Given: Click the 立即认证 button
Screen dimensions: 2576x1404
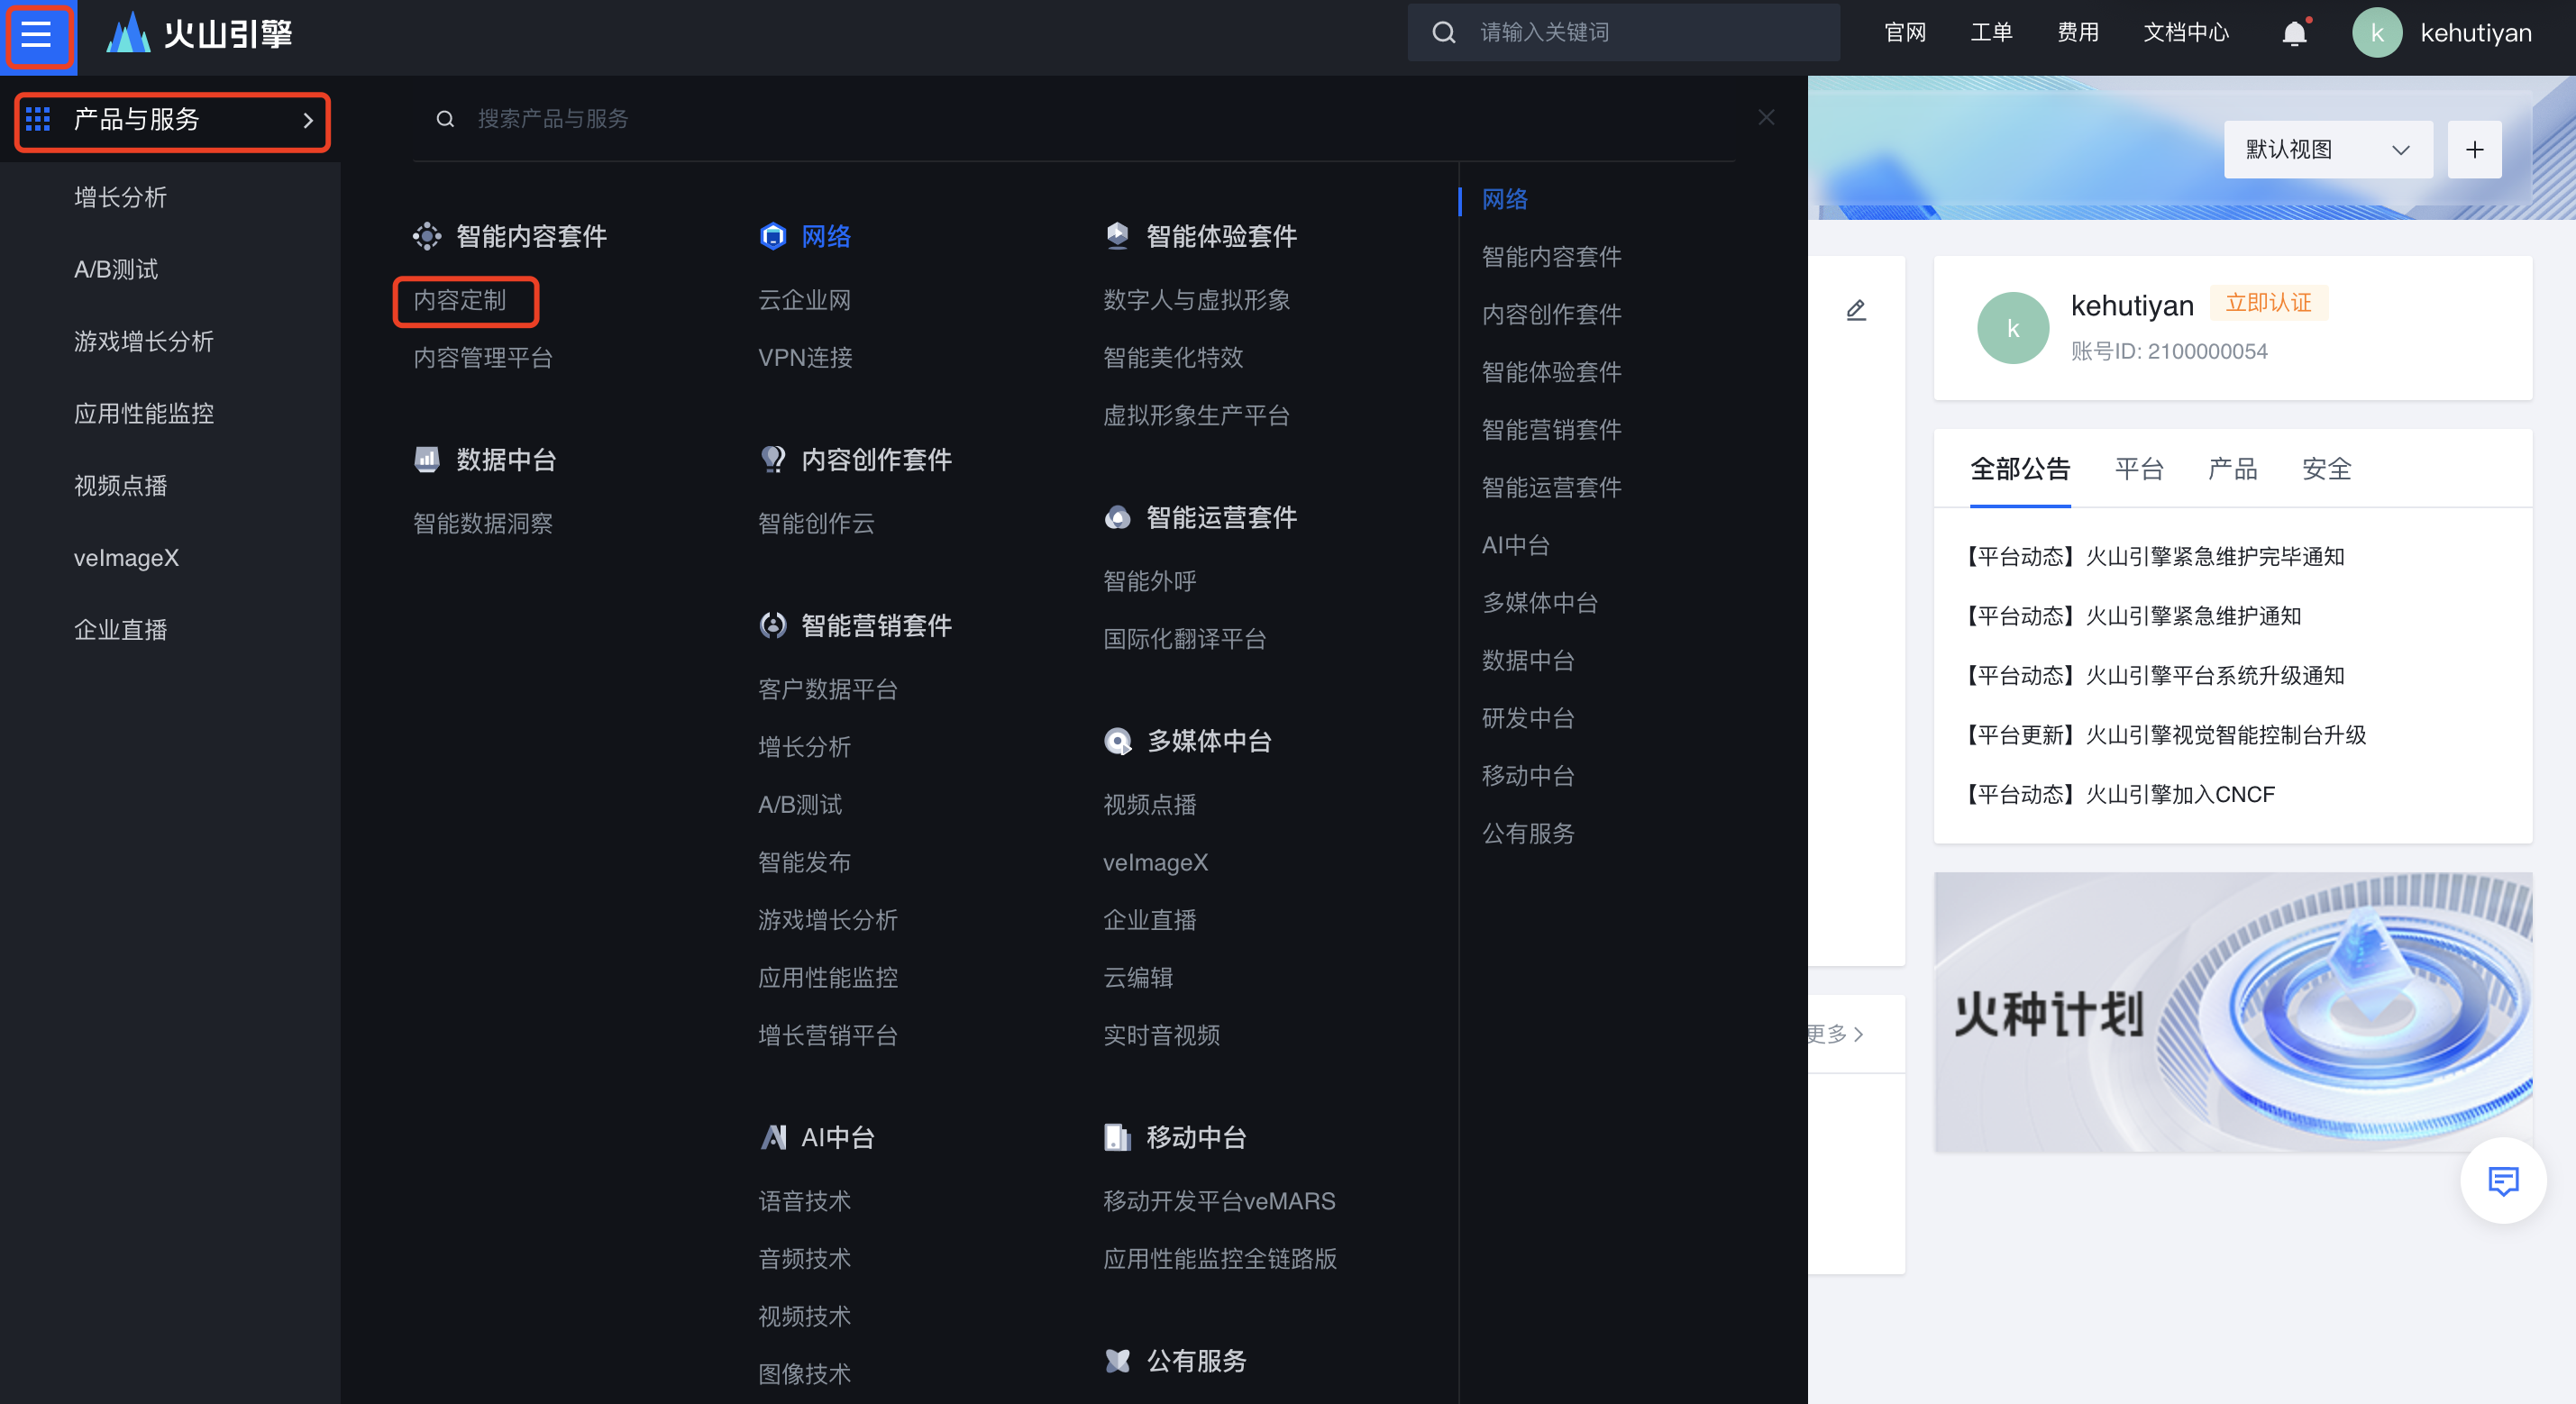Looking at the screenshot, I should tap(2268, 303).
